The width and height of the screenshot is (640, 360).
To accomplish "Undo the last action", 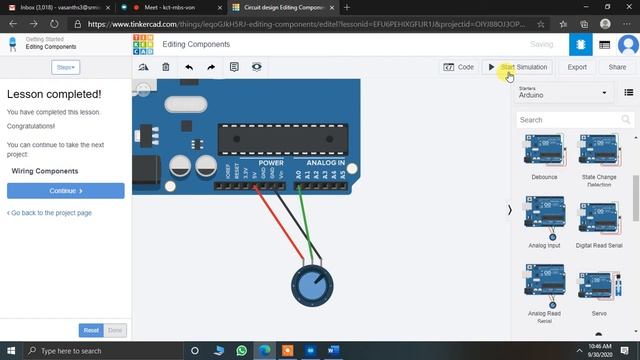I will pos(189,67).
